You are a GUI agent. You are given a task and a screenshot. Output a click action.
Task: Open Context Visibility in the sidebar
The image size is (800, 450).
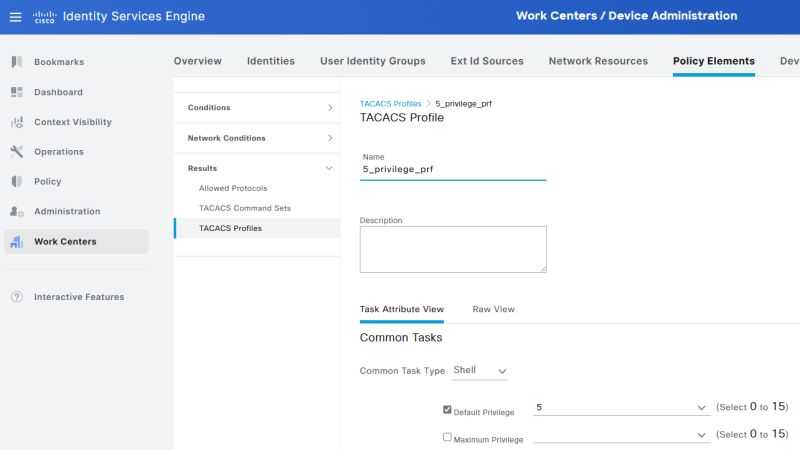72,122
